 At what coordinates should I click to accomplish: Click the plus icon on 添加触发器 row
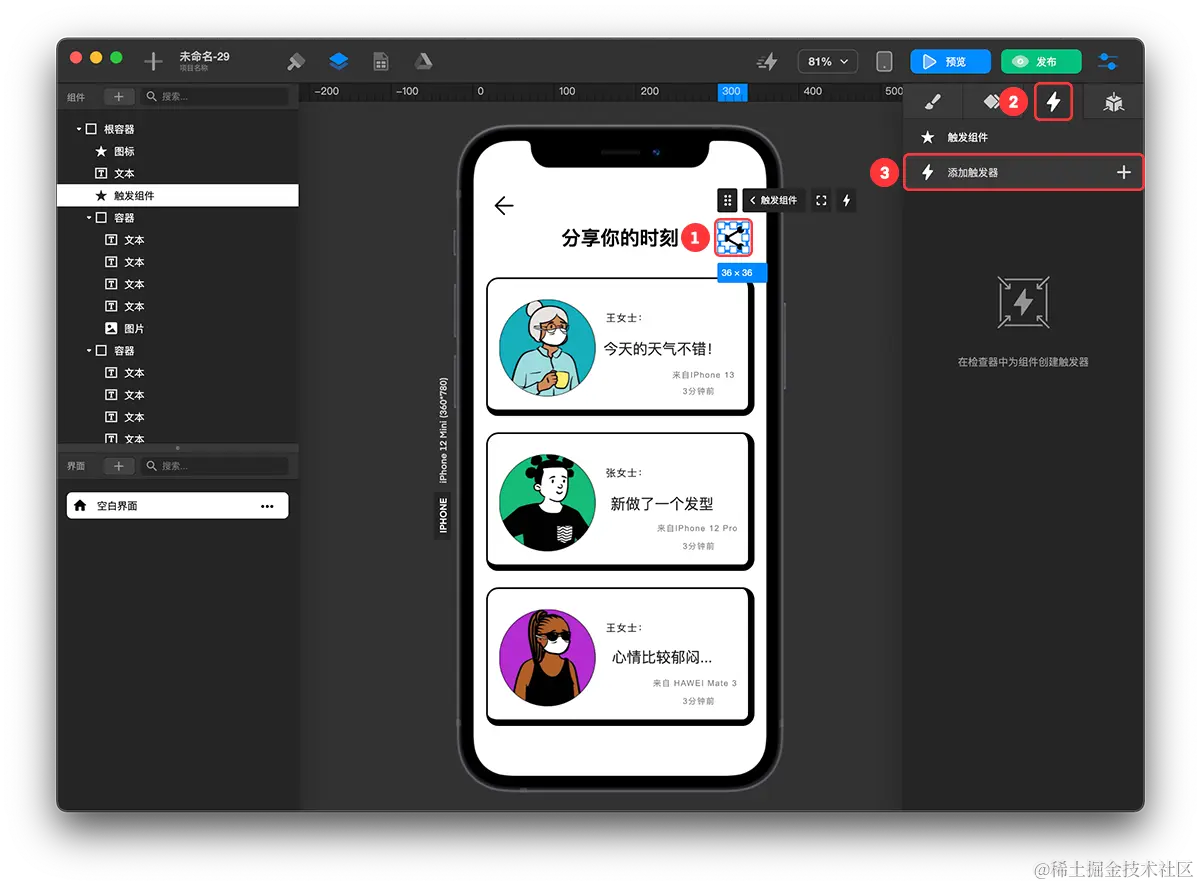[x=1124, y=173]
